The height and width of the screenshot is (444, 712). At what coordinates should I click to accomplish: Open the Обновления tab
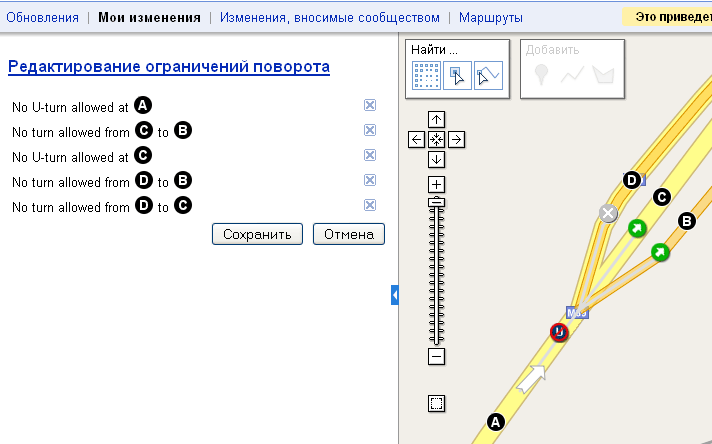[42, 18]
